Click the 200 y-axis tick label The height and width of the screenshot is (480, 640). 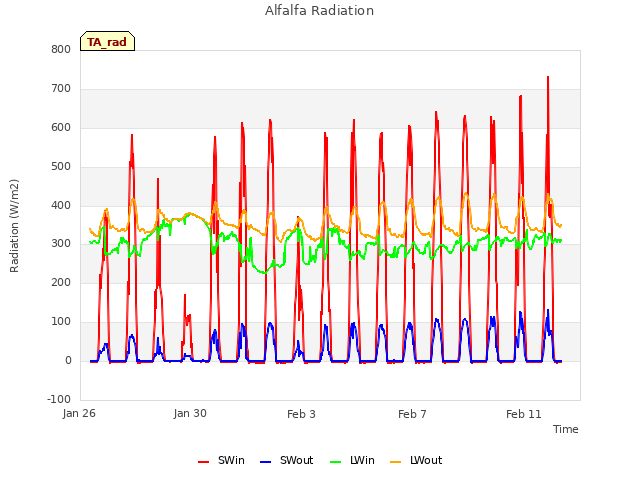point(61,282)
